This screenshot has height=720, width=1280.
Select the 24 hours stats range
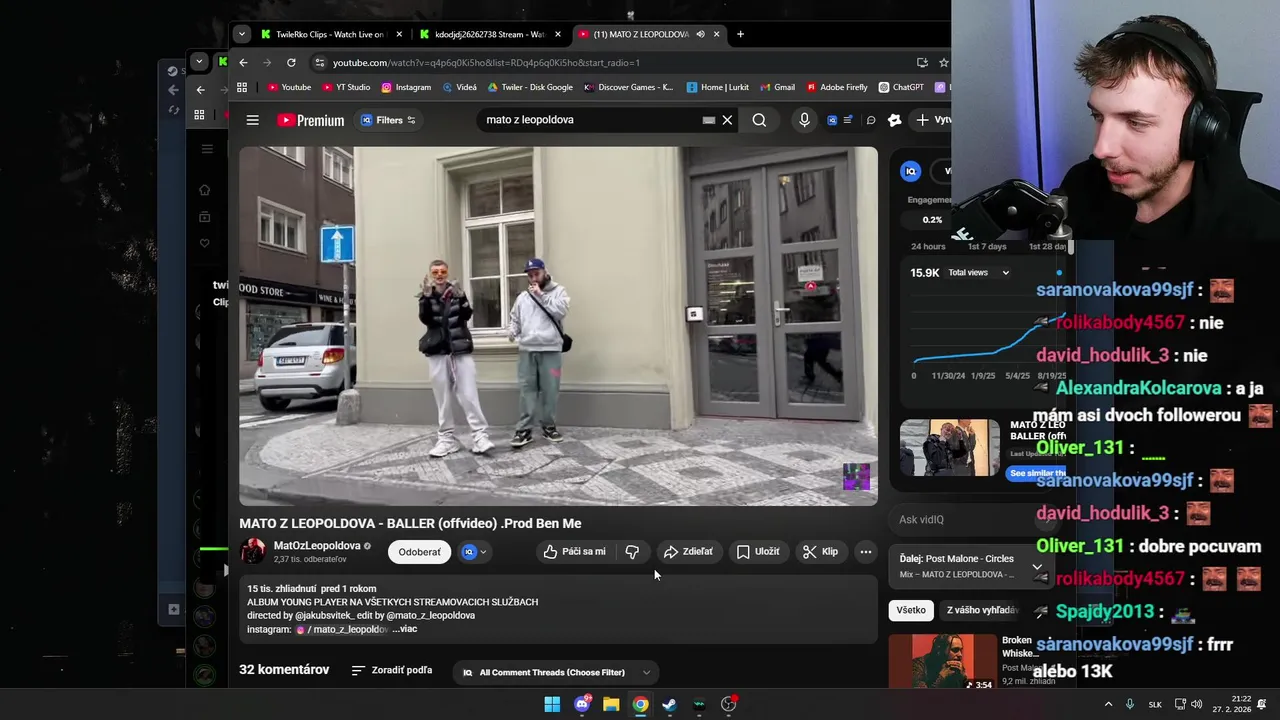click(x=928, y=246)
